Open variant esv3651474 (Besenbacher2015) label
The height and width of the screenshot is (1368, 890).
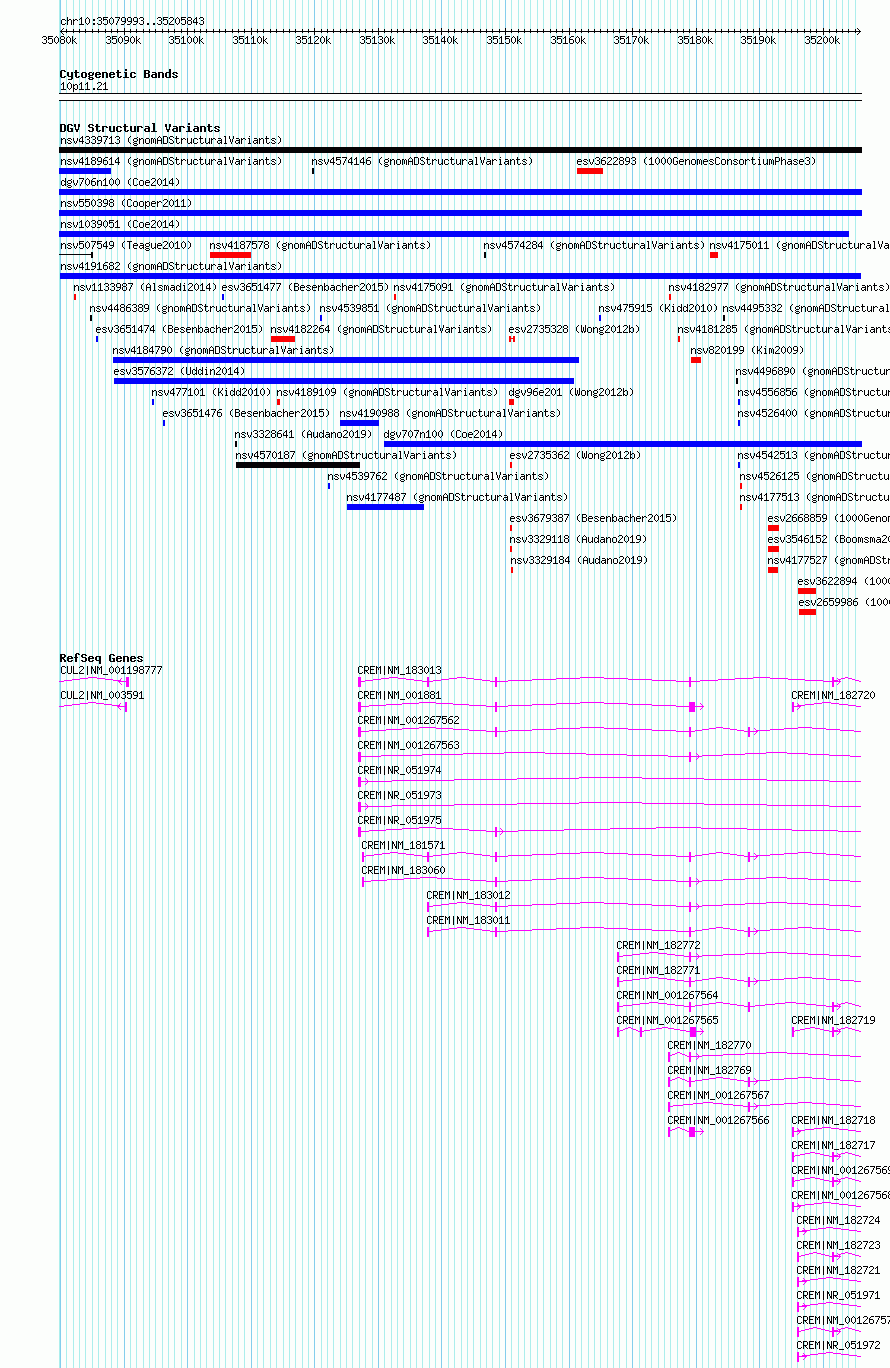179,329
